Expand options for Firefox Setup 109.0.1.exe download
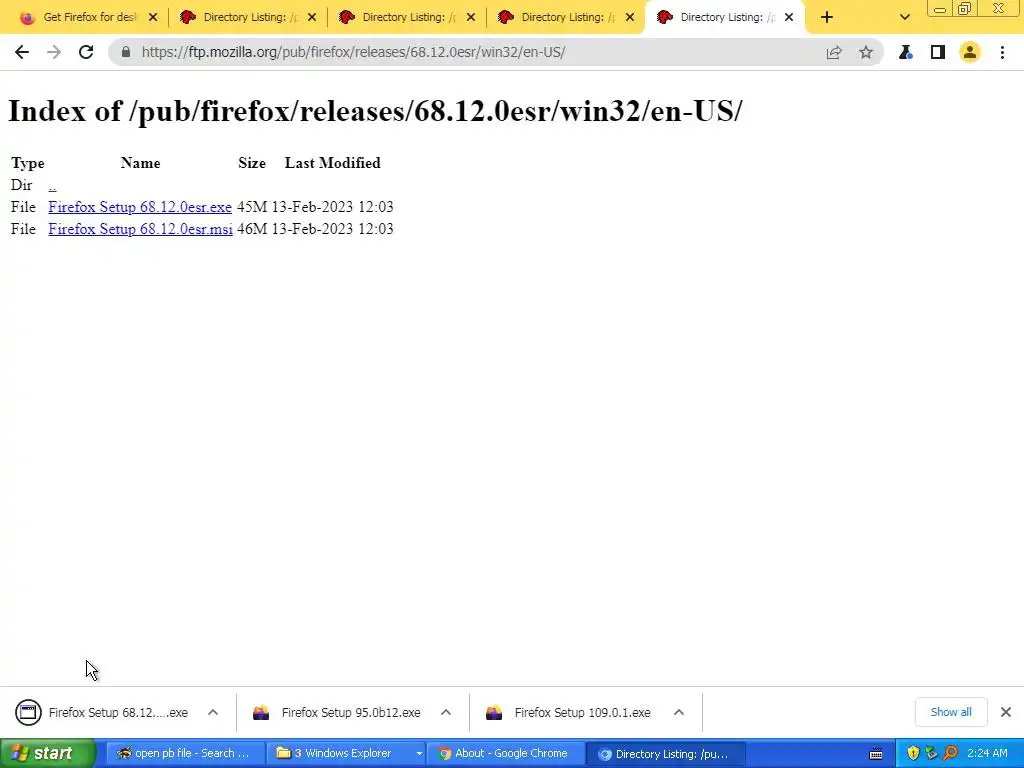 [x=679, y=712]
